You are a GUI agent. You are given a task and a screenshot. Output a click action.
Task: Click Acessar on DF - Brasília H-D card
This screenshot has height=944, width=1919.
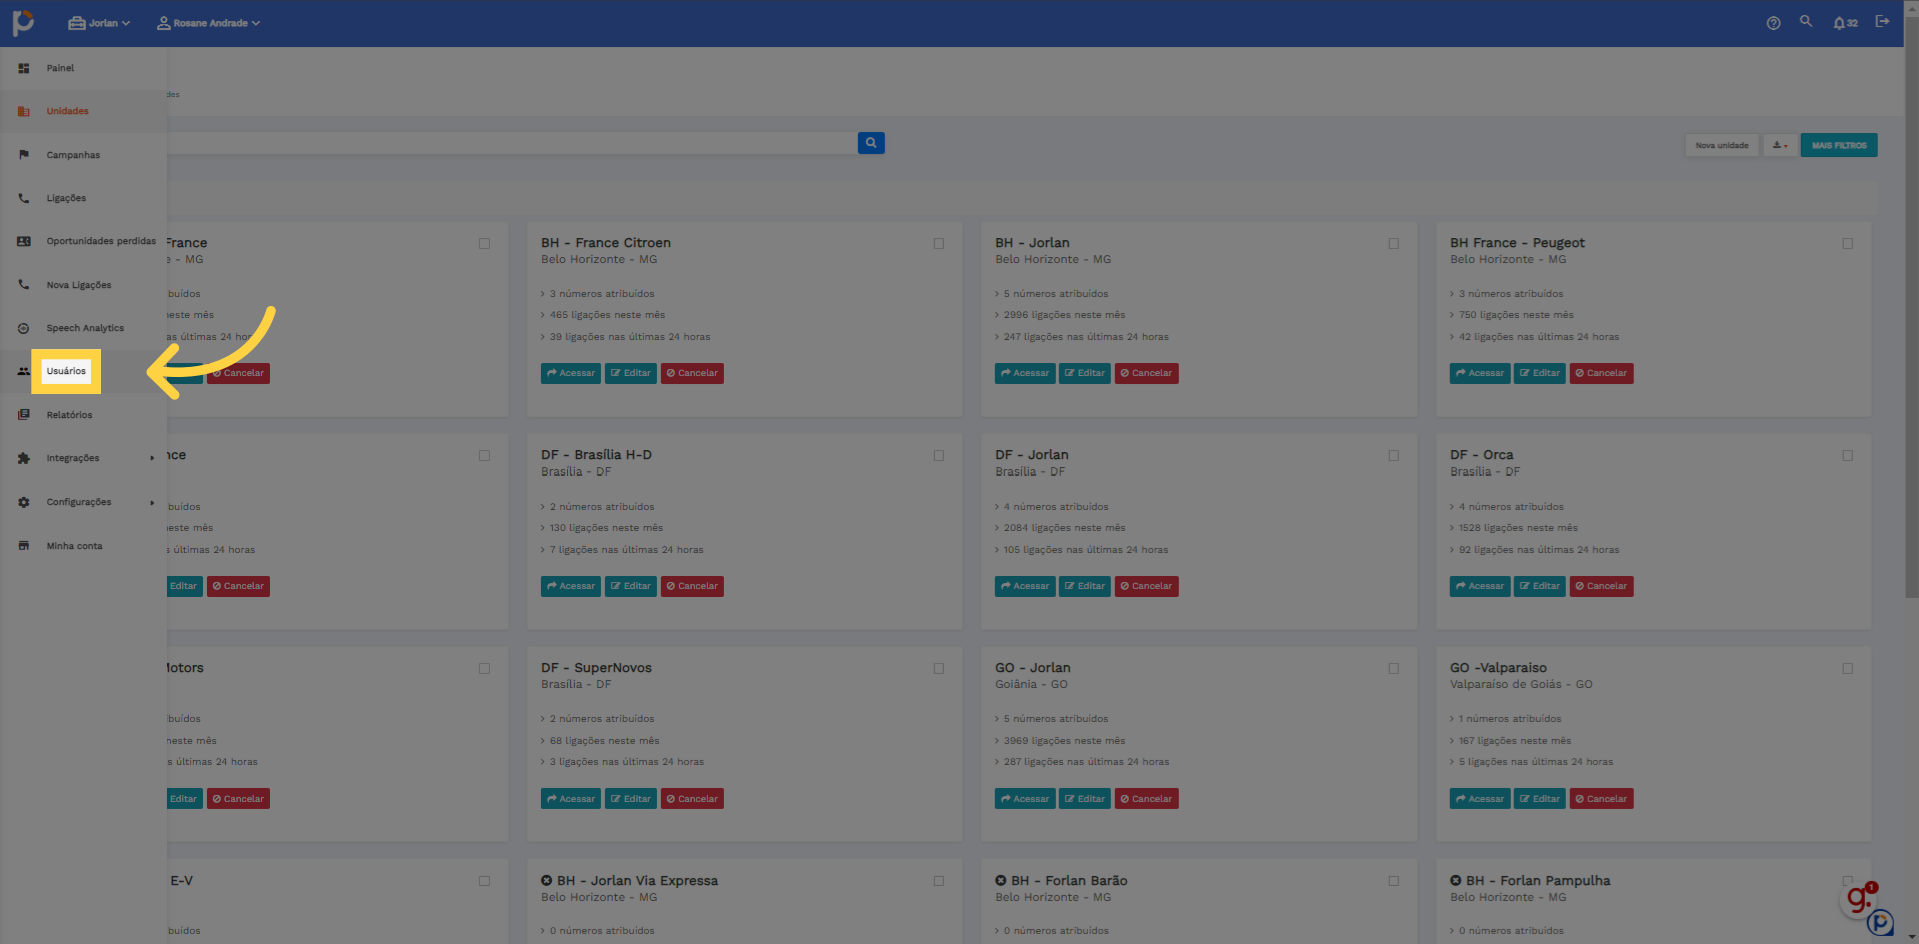pyautogui.click(x=571, y=586)
